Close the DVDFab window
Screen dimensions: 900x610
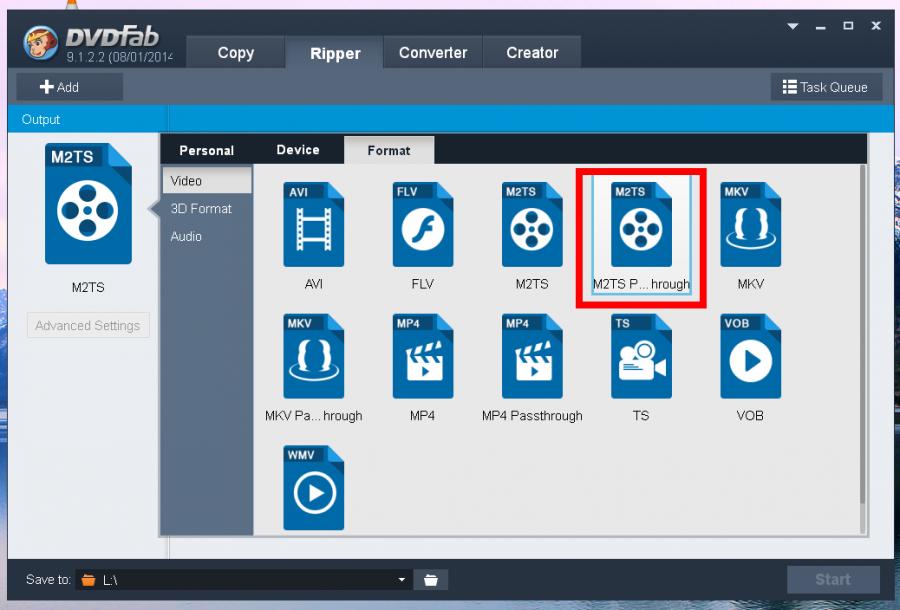[876, 26]
